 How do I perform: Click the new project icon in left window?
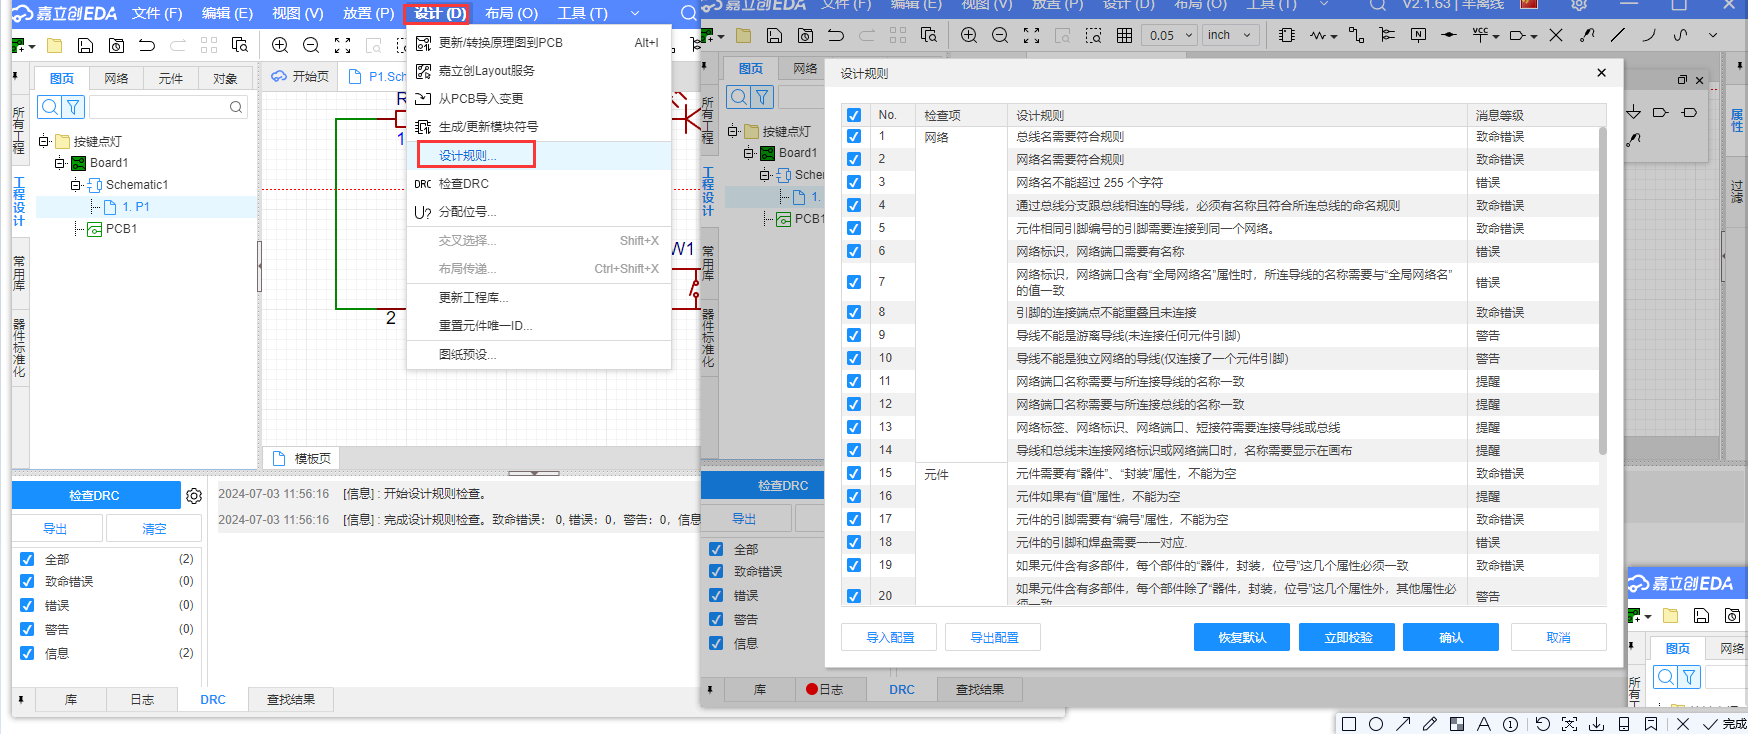[x=18, y=45]
